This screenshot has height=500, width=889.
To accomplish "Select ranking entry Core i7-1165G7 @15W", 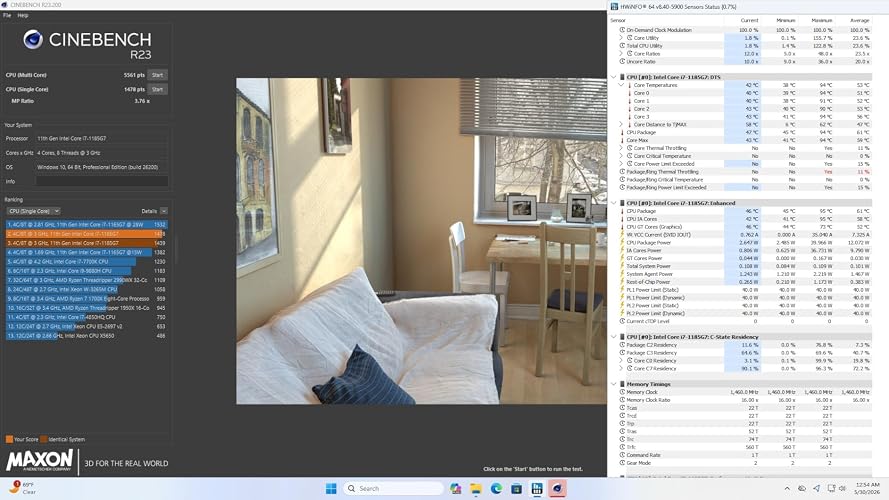I will [87, 252].
